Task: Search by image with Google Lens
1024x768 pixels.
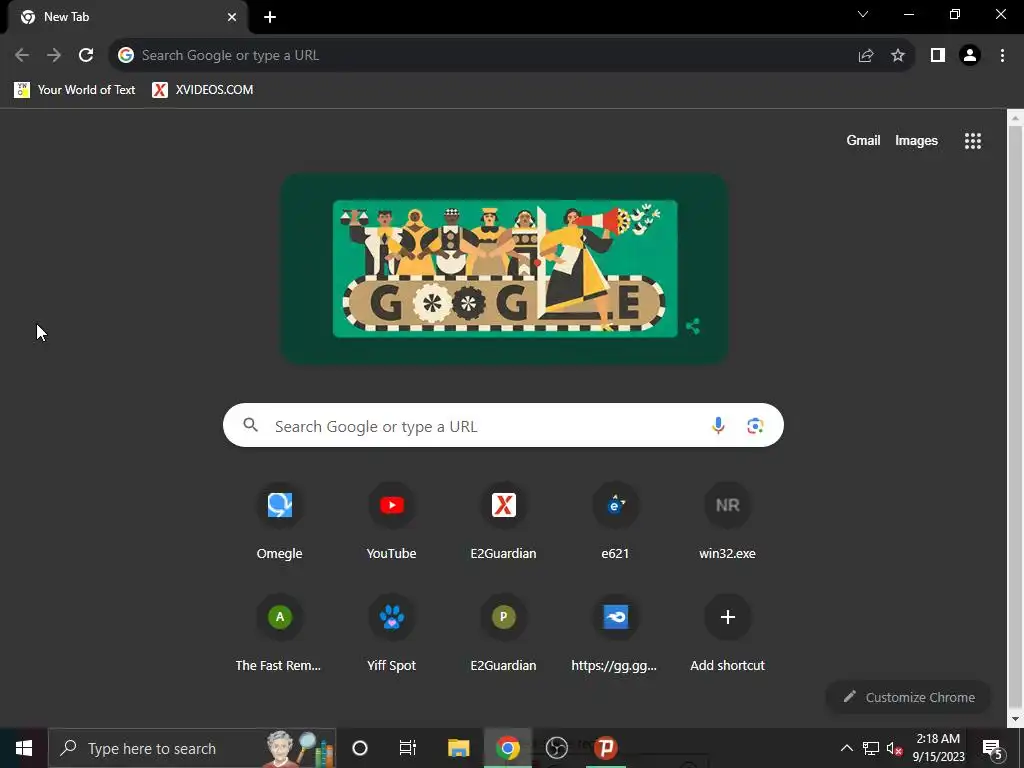Action: point(755,426)
